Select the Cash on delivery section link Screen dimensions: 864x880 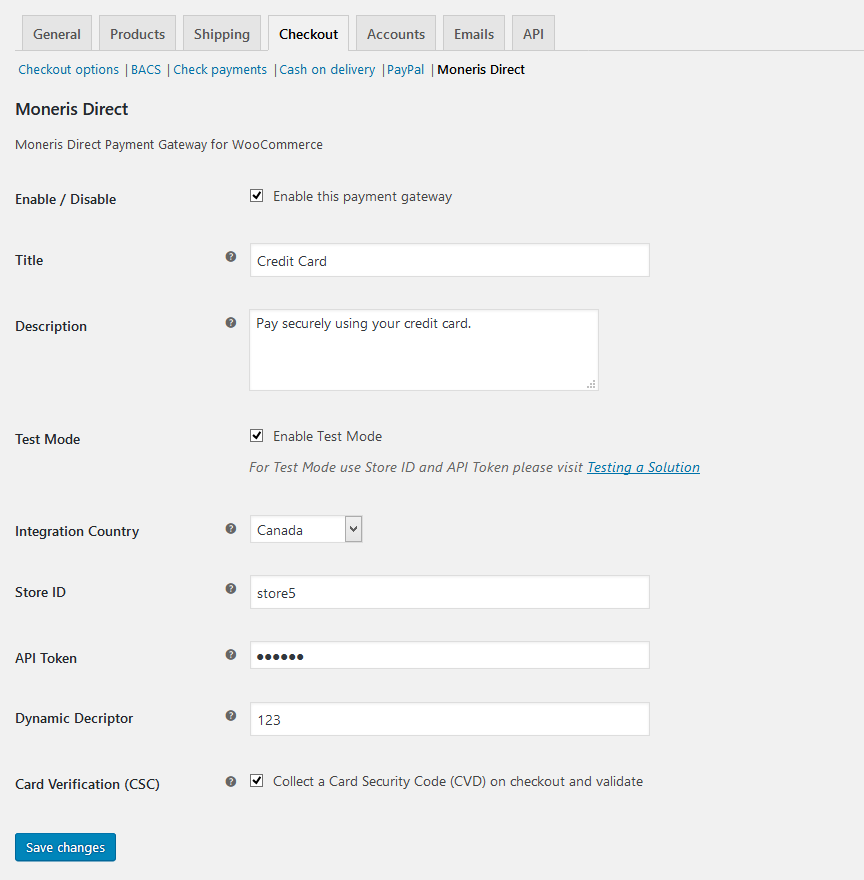(x=327, y=70)
